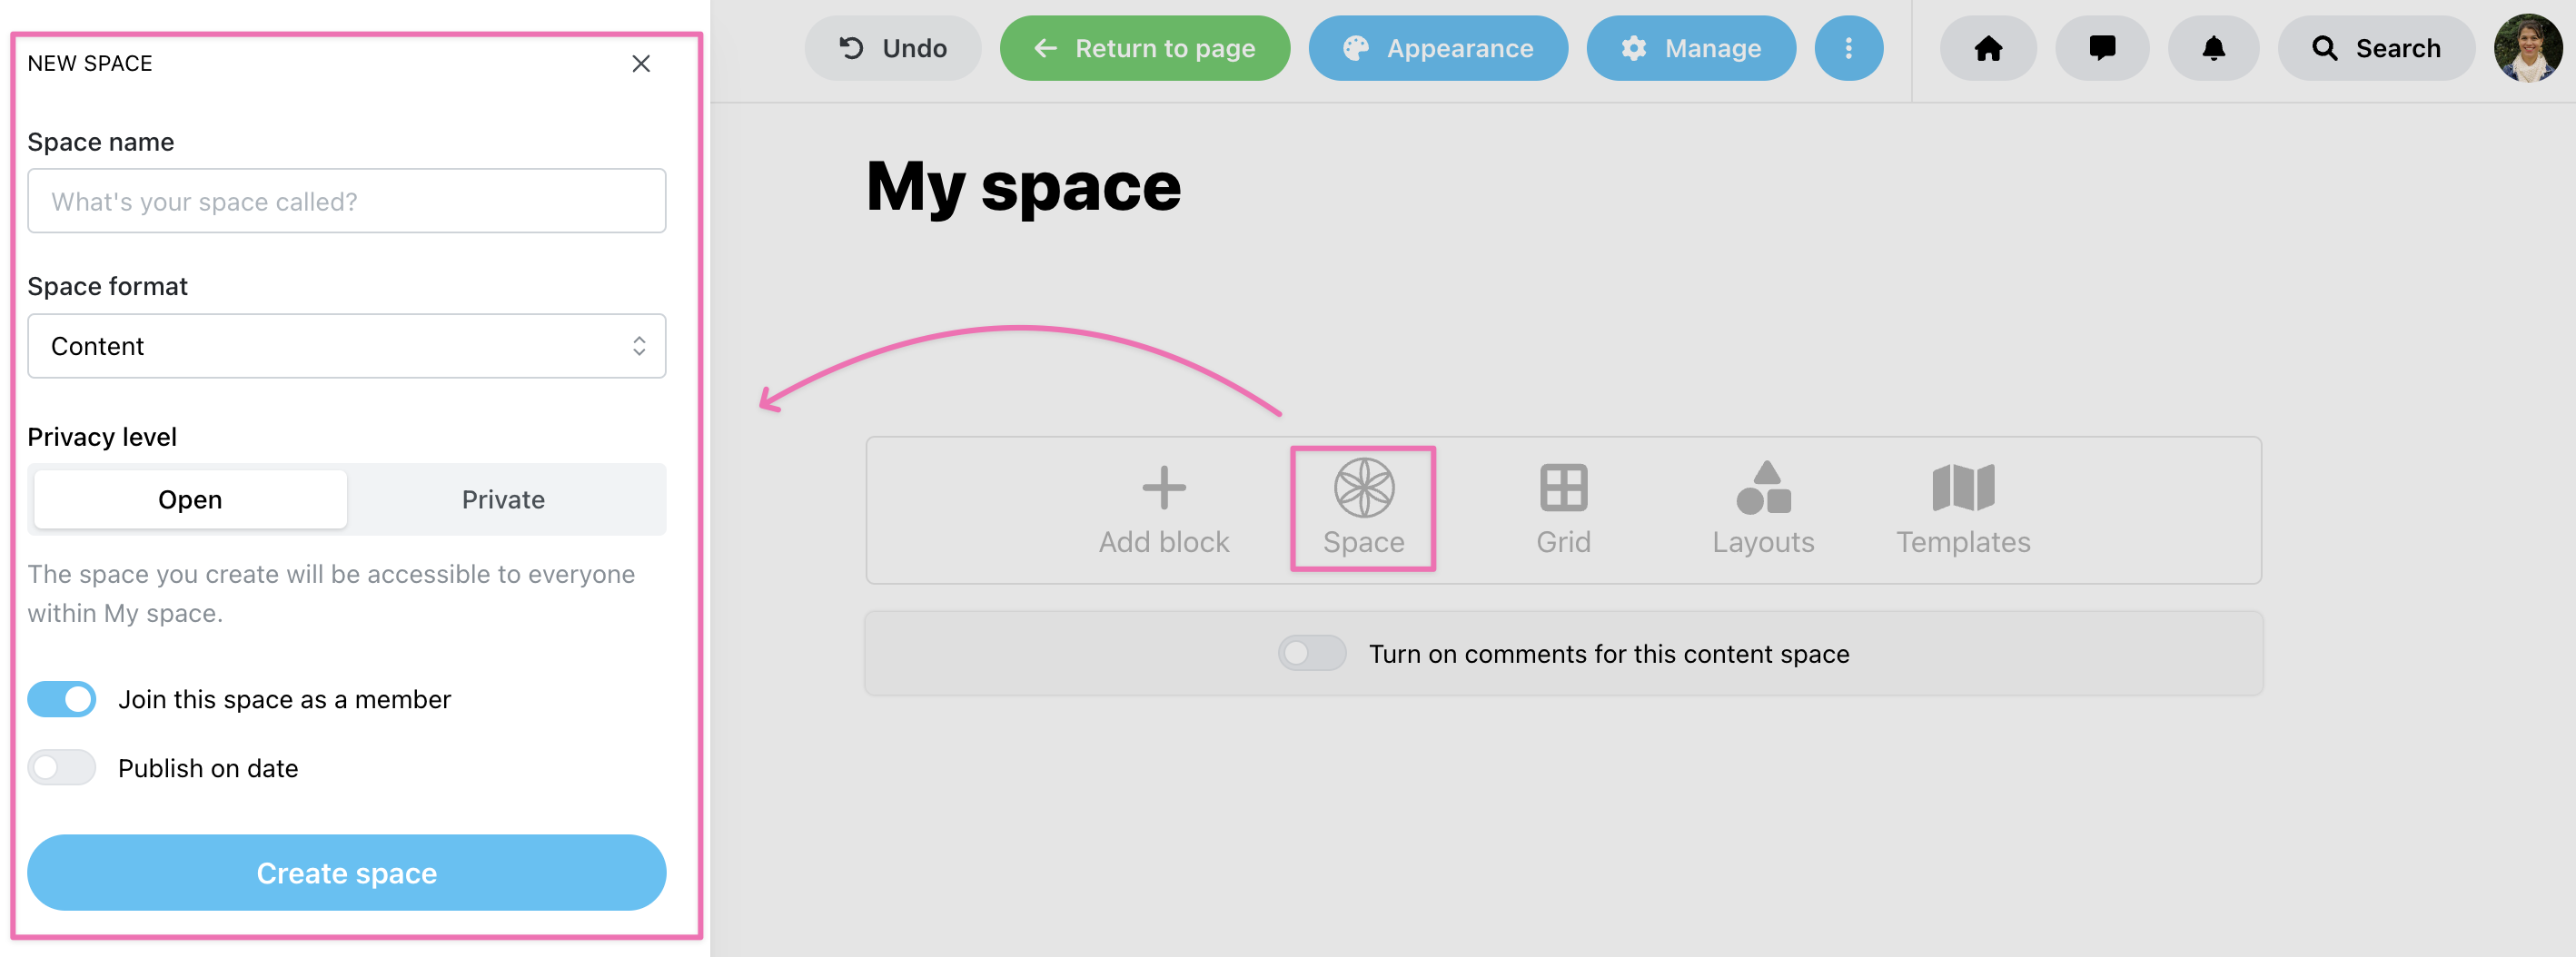Select the Open privacy tab

tap(190, 499)
